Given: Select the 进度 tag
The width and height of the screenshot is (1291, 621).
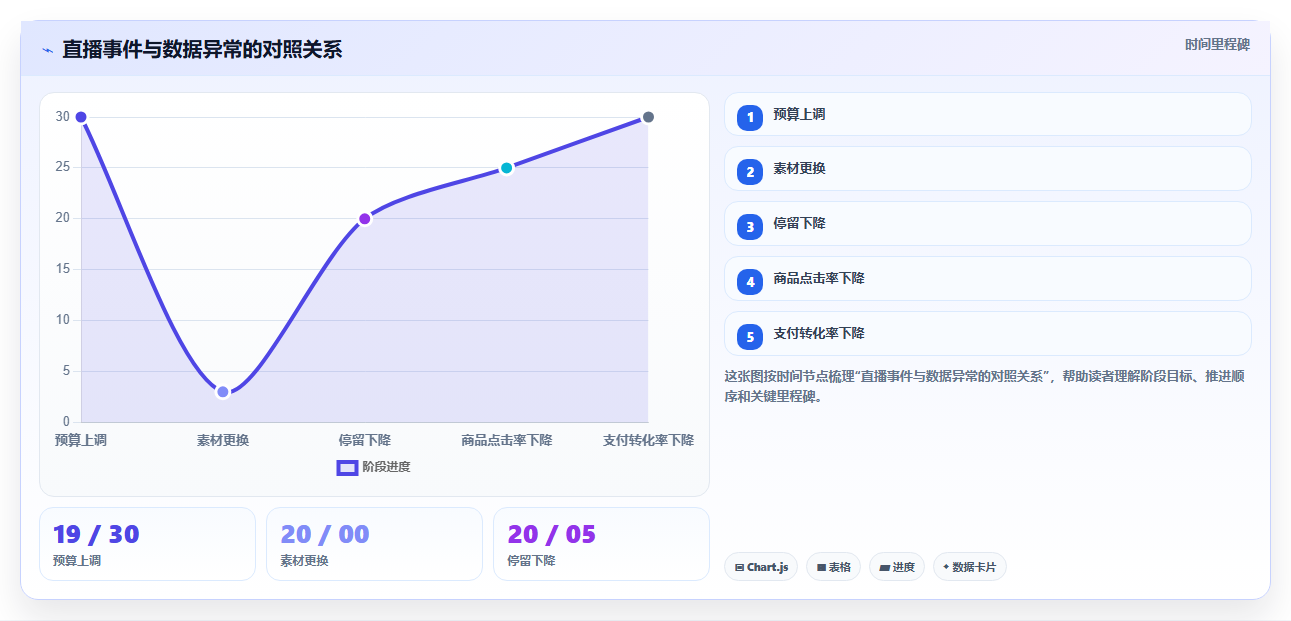Looking at the screenshot, I should (897, 567).
